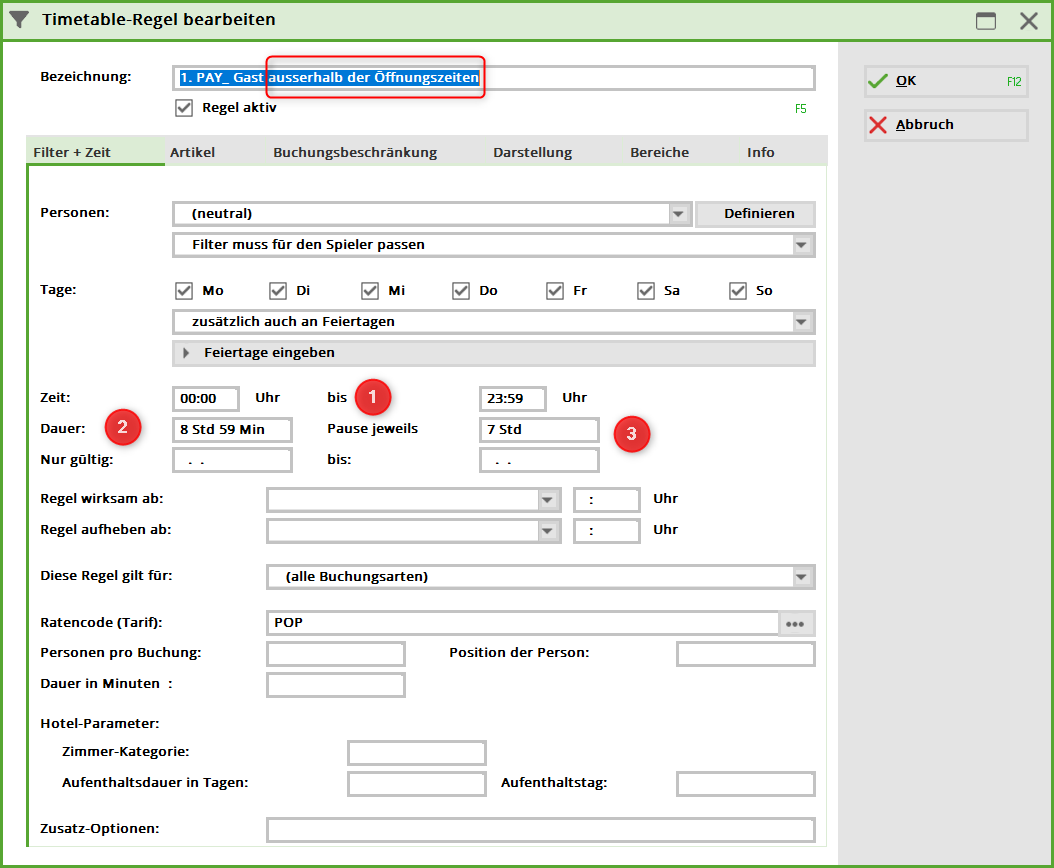
Task: Uncheck the So weekday checkbox
Action: coord(738,291)
